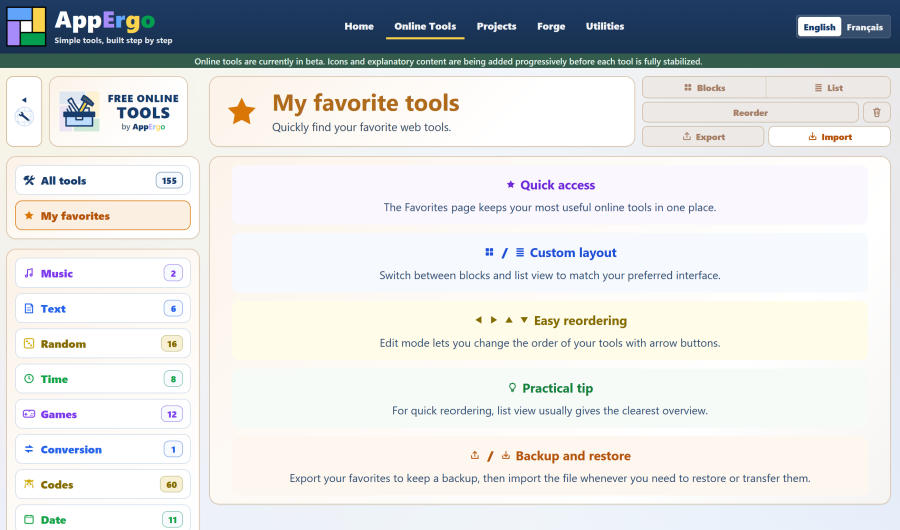The height and width of the screenshot is (530, 900).
Task: Click the swap arrows icon beside Conversion
Action: 29,449
